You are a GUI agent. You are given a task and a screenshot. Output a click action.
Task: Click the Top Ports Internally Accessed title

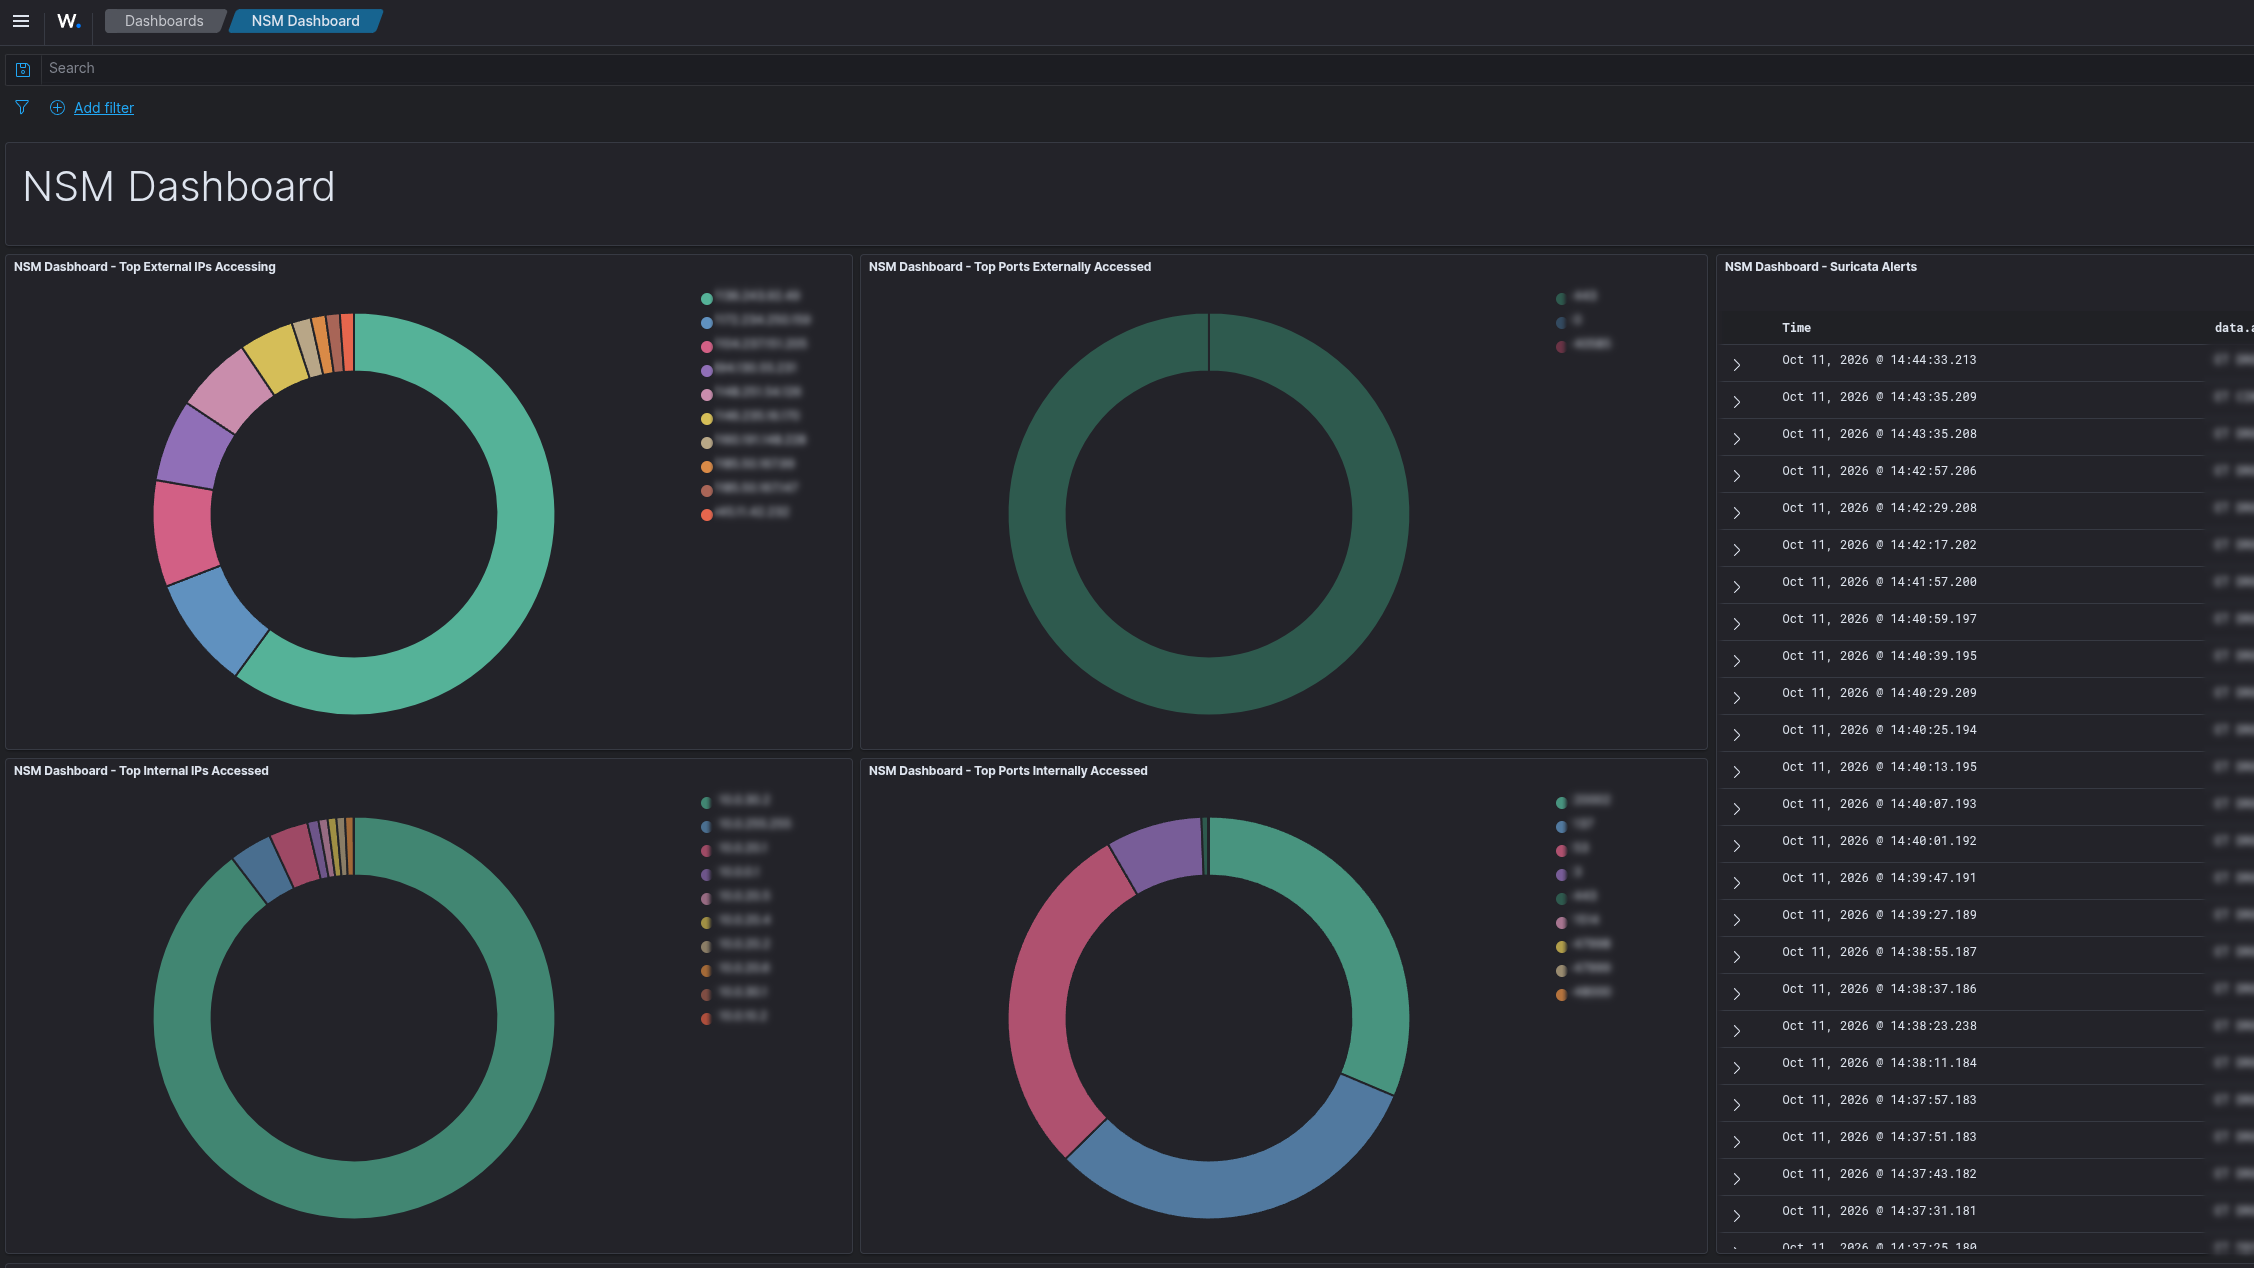coord(1008,771)
